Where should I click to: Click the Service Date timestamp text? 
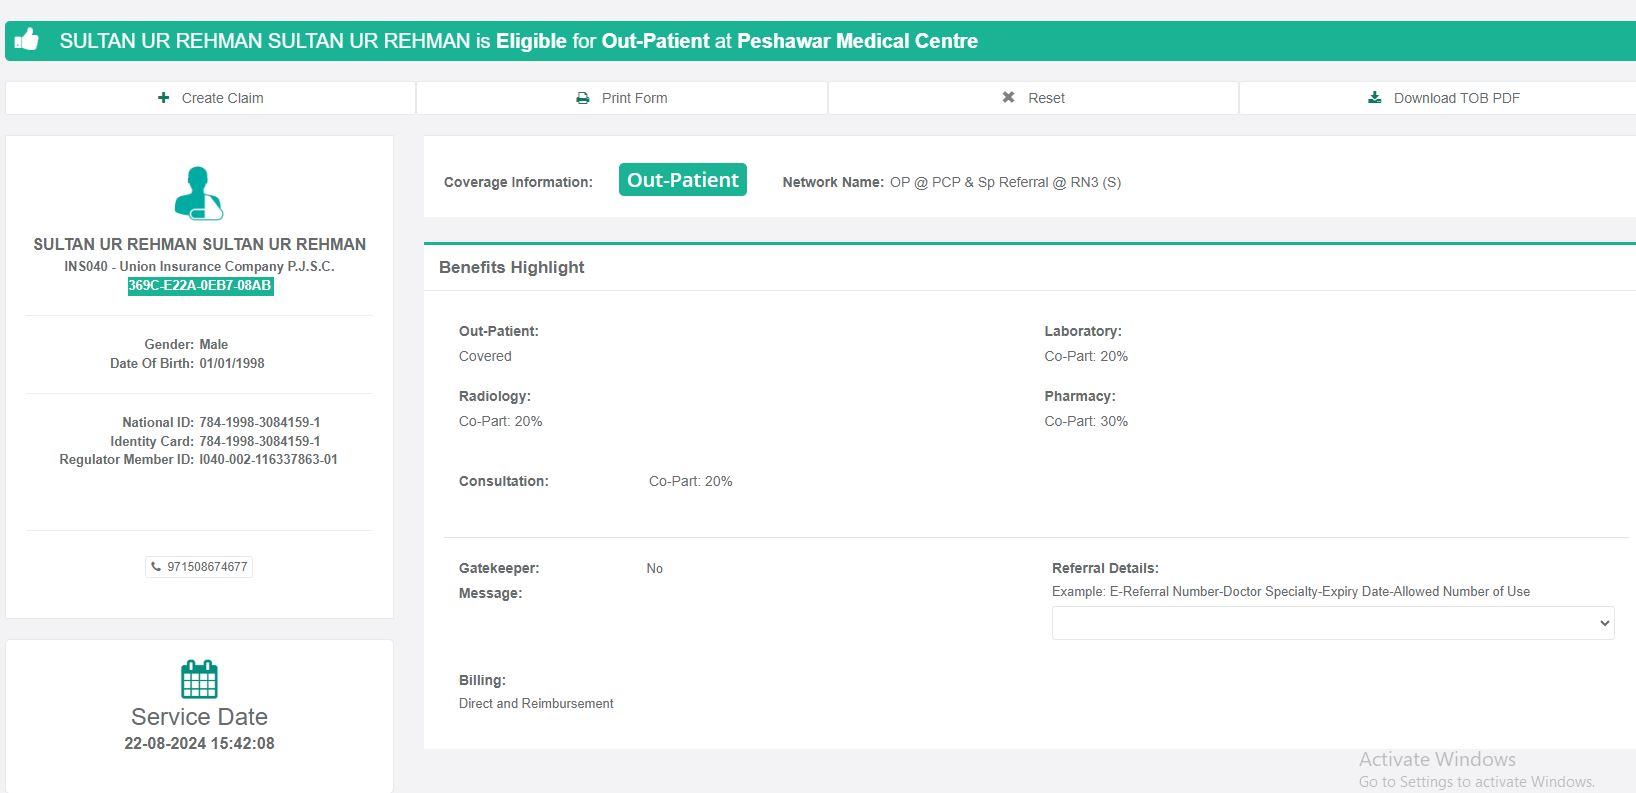(x=199, y=744)
